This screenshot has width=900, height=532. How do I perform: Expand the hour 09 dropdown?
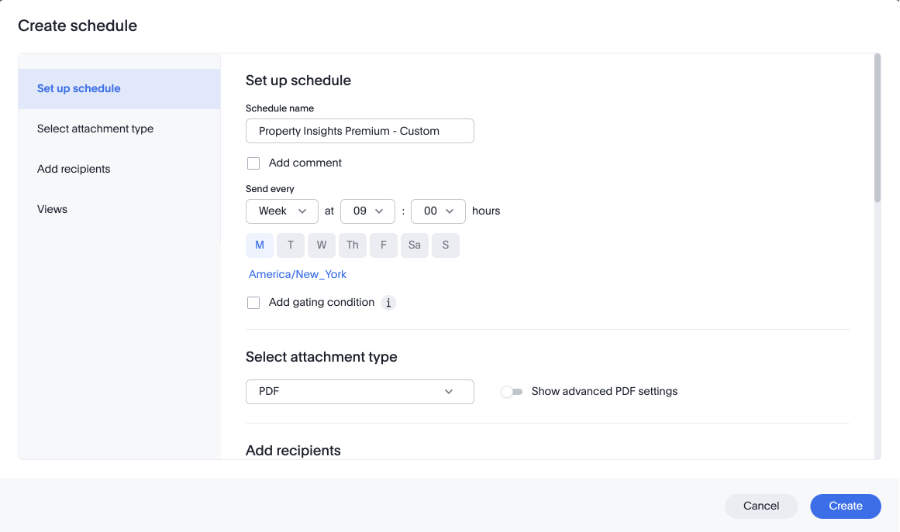[x=368, y=211]
